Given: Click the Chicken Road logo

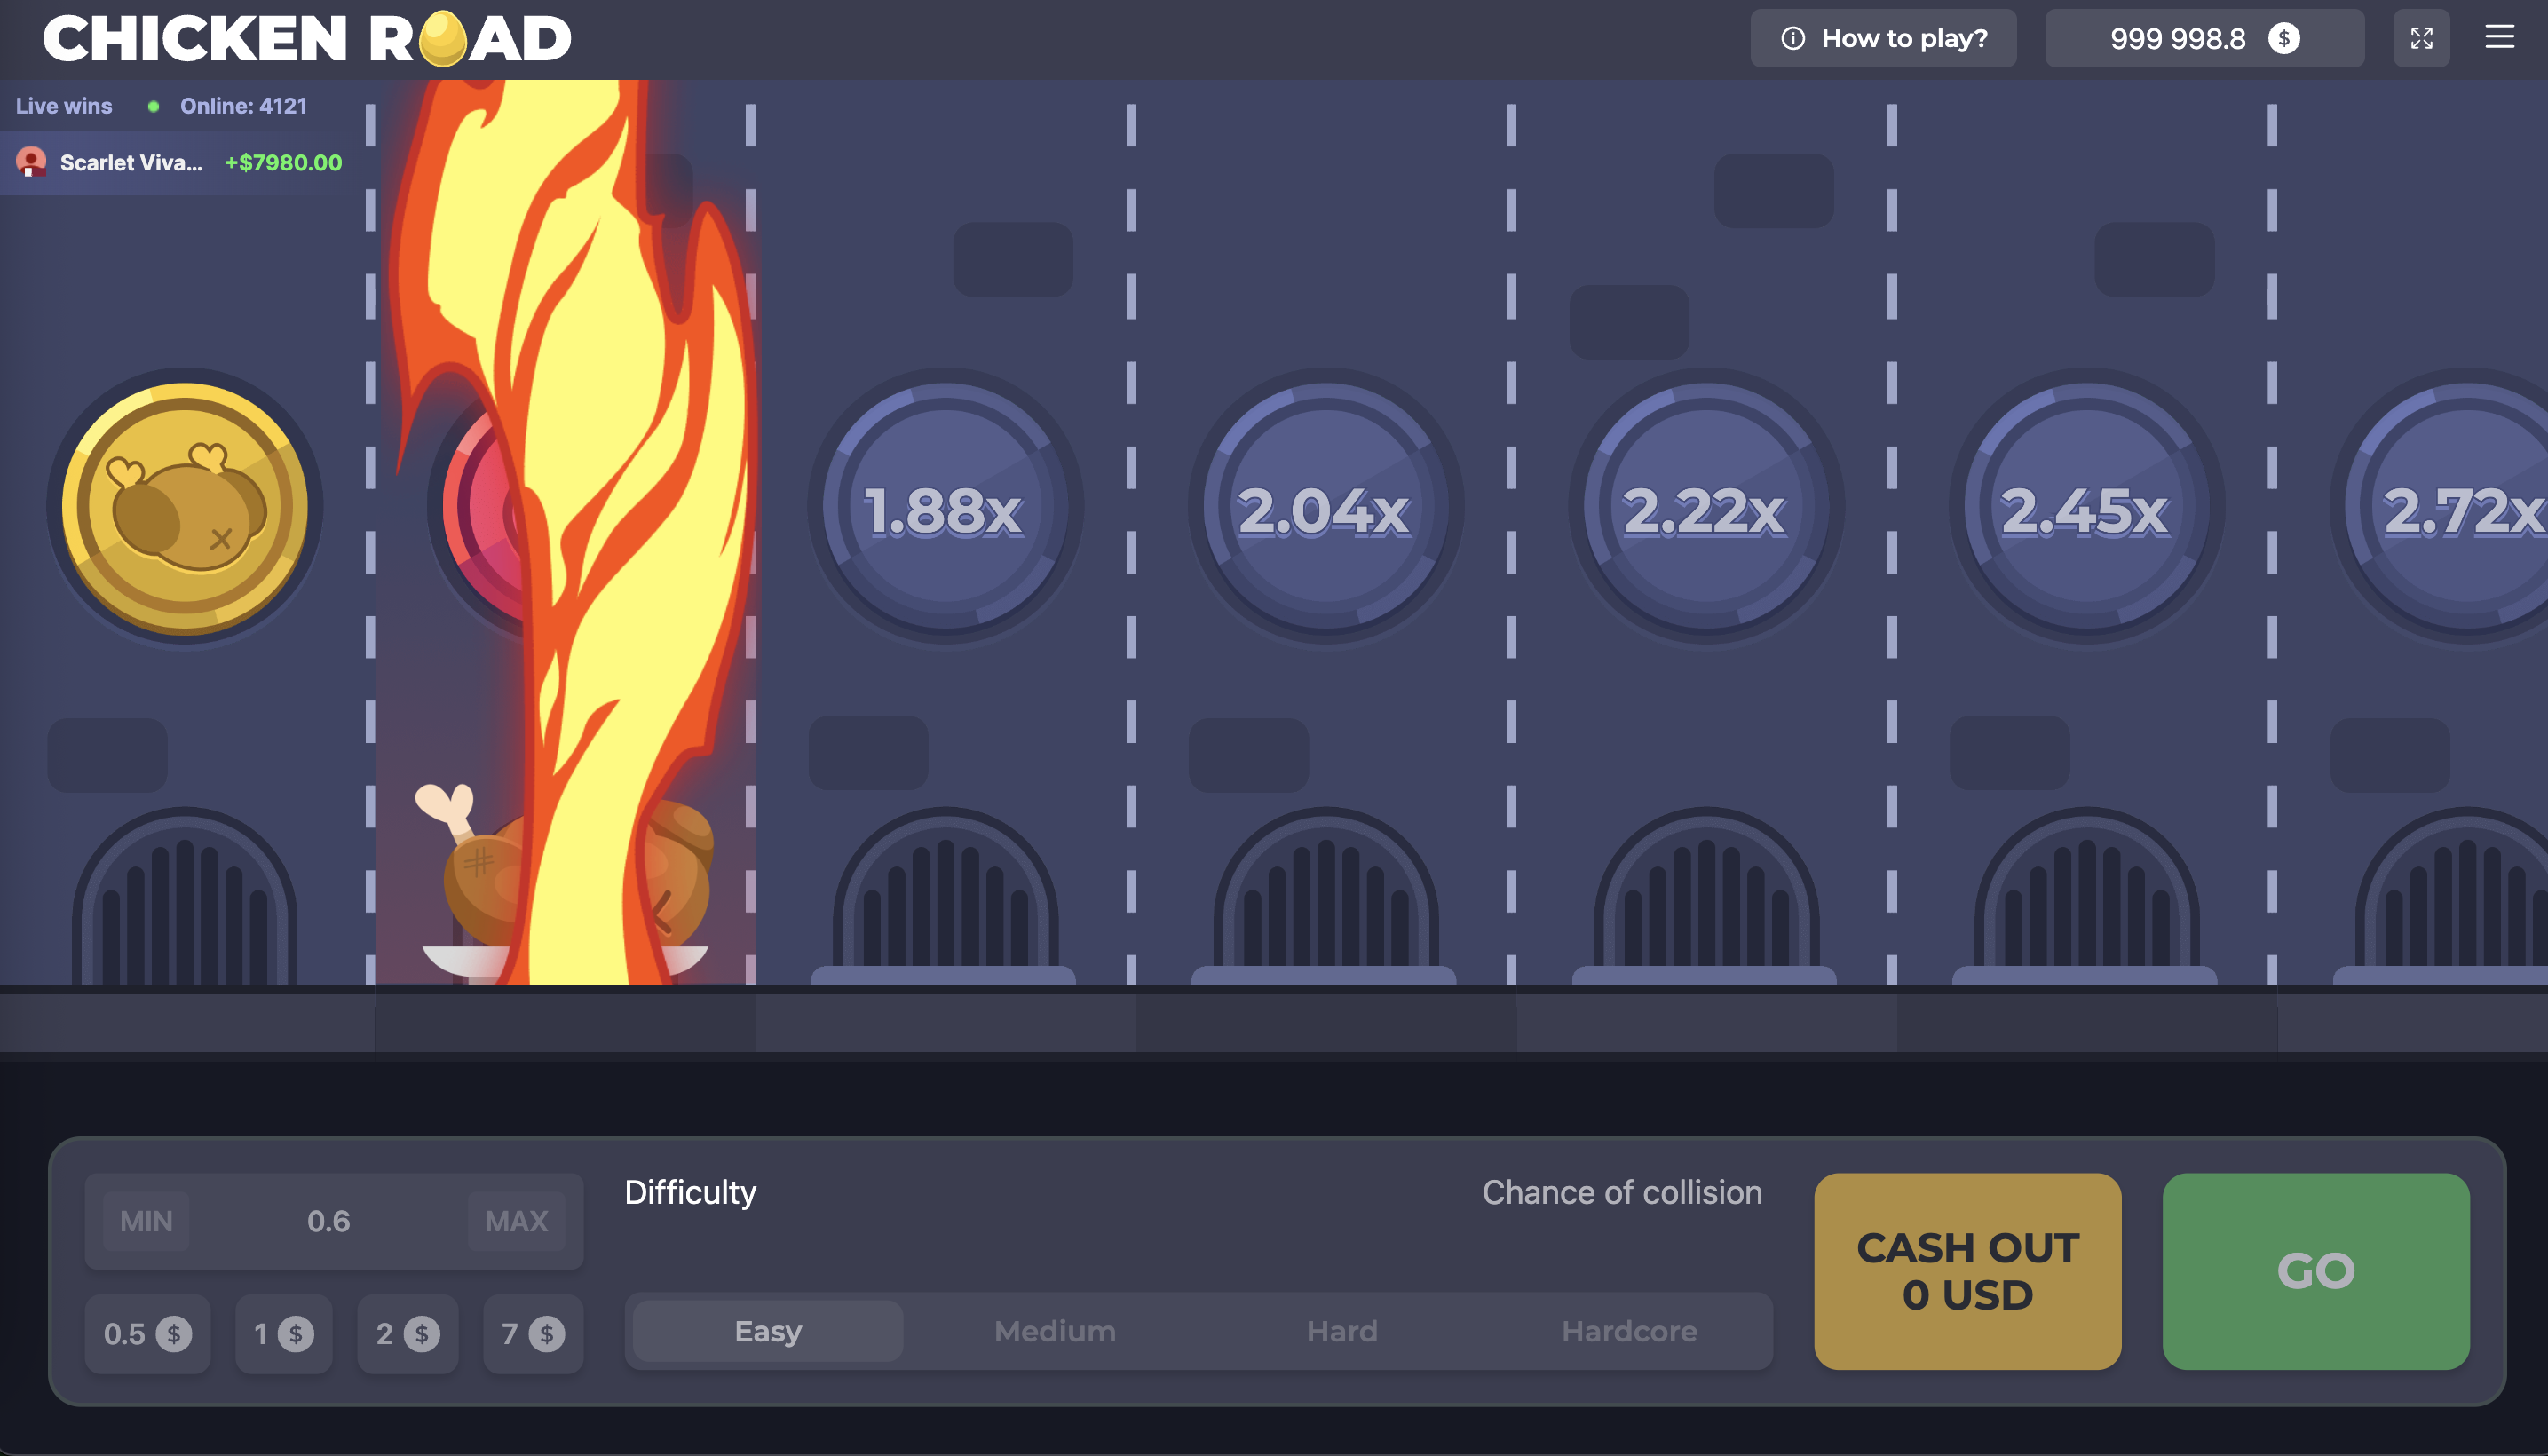Looking at the screenshot, I should 307,38.
